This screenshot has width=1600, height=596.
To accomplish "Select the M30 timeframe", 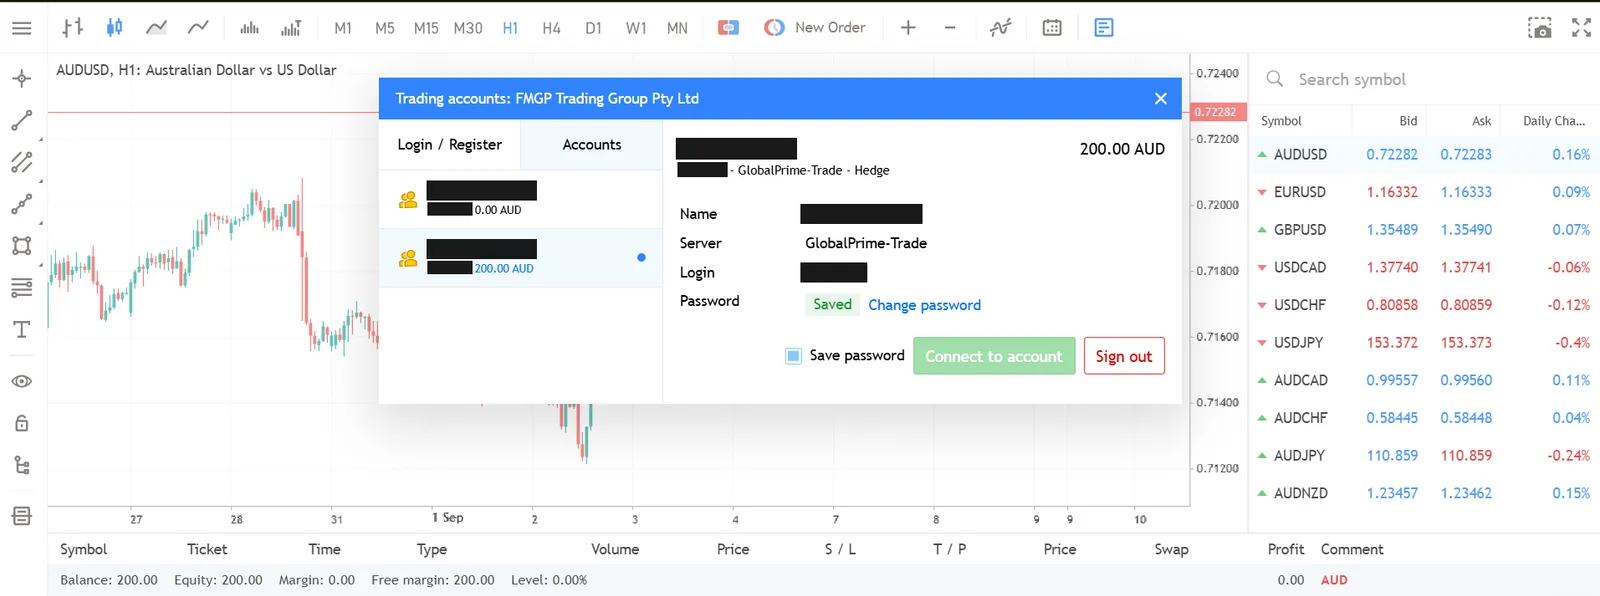I will 468,28.
